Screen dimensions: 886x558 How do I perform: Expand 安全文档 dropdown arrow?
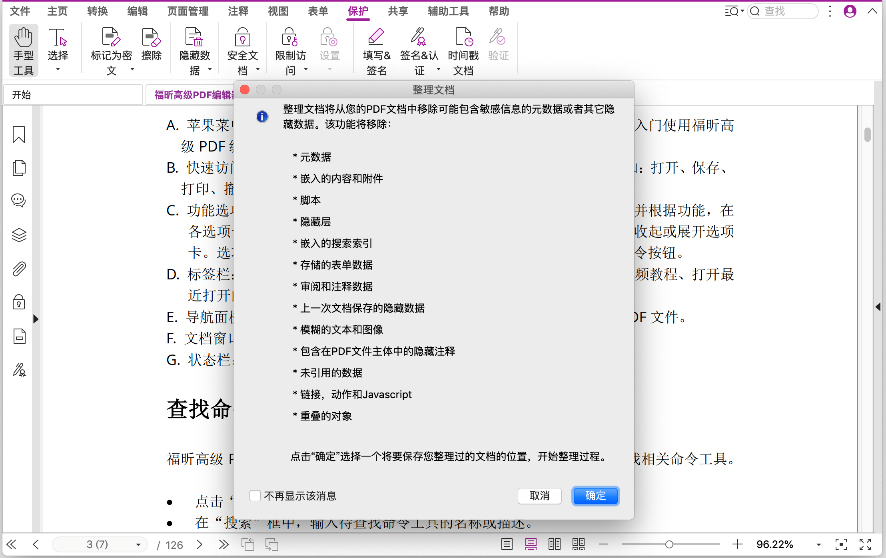click(x=258, y=69)
